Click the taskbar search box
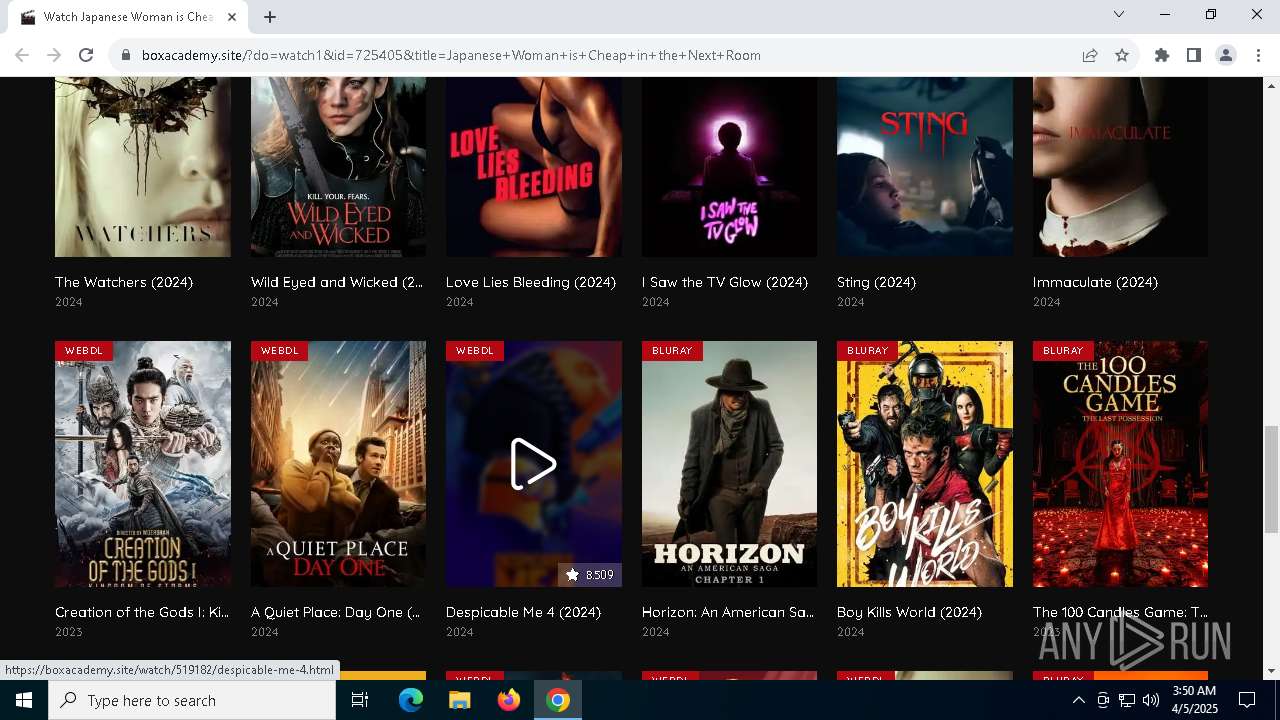This screenshot has width=1280, height=720. click(192, 700)
